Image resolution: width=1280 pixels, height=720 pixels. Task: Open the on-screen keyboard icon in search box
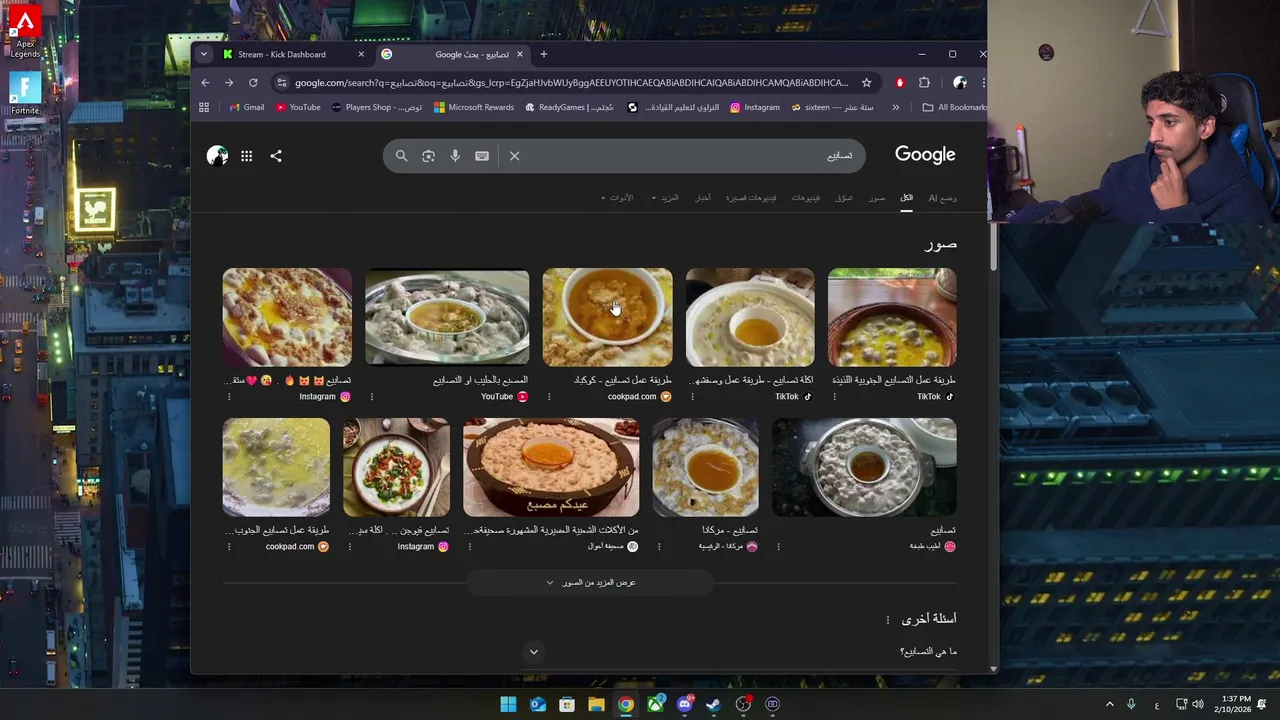(482, 156)
